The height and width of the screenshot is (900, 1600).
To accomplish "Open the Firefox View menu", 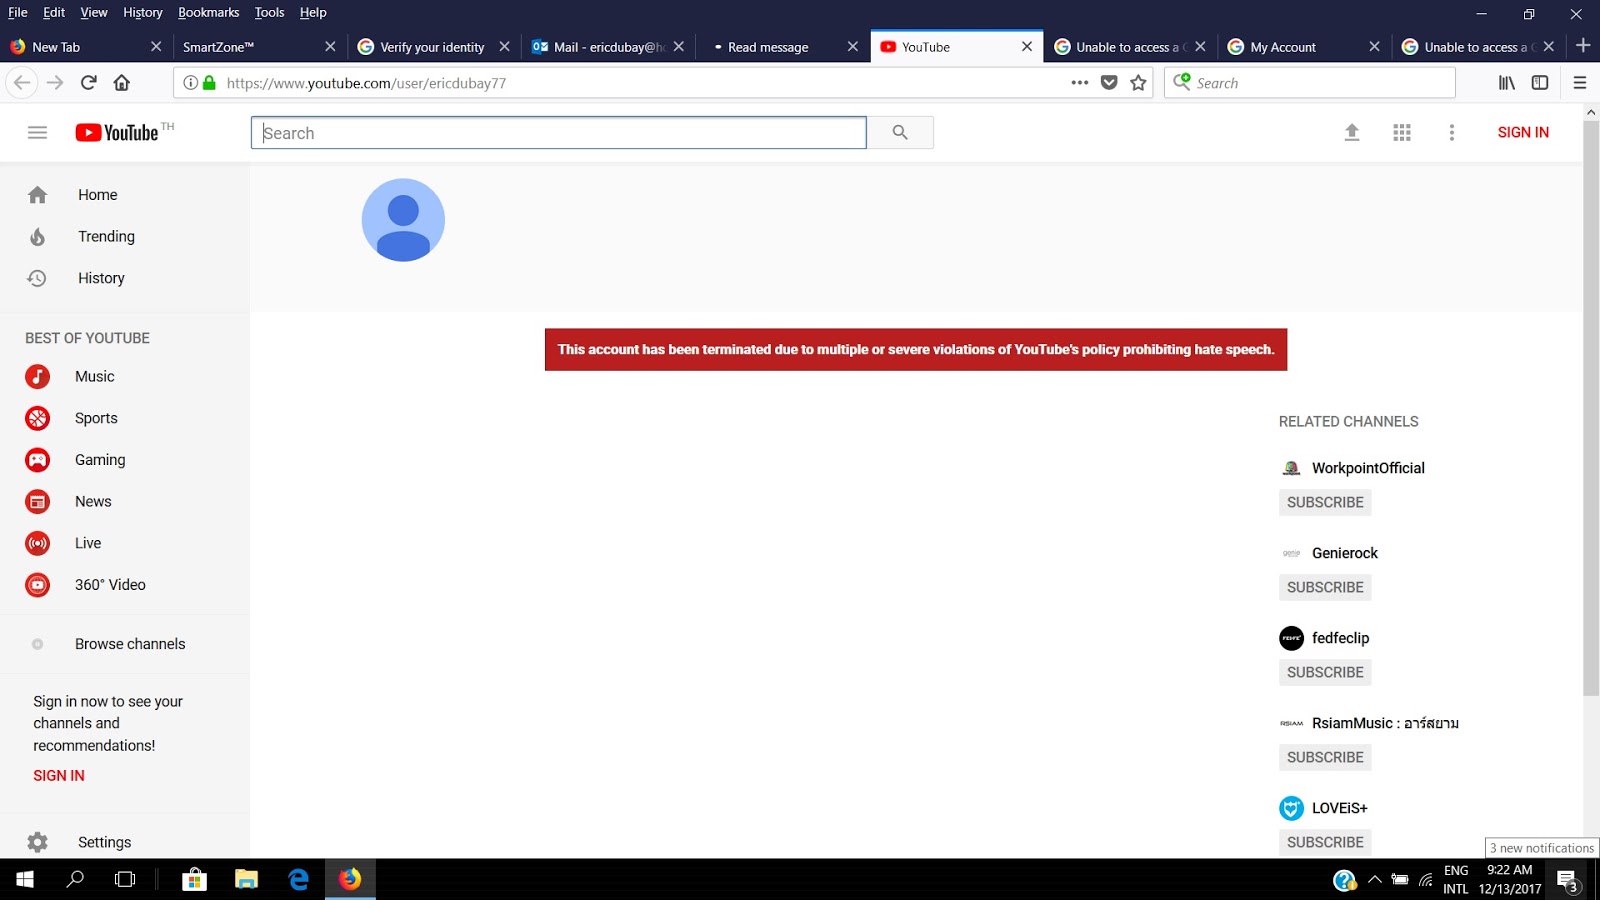I will (94, 13).
